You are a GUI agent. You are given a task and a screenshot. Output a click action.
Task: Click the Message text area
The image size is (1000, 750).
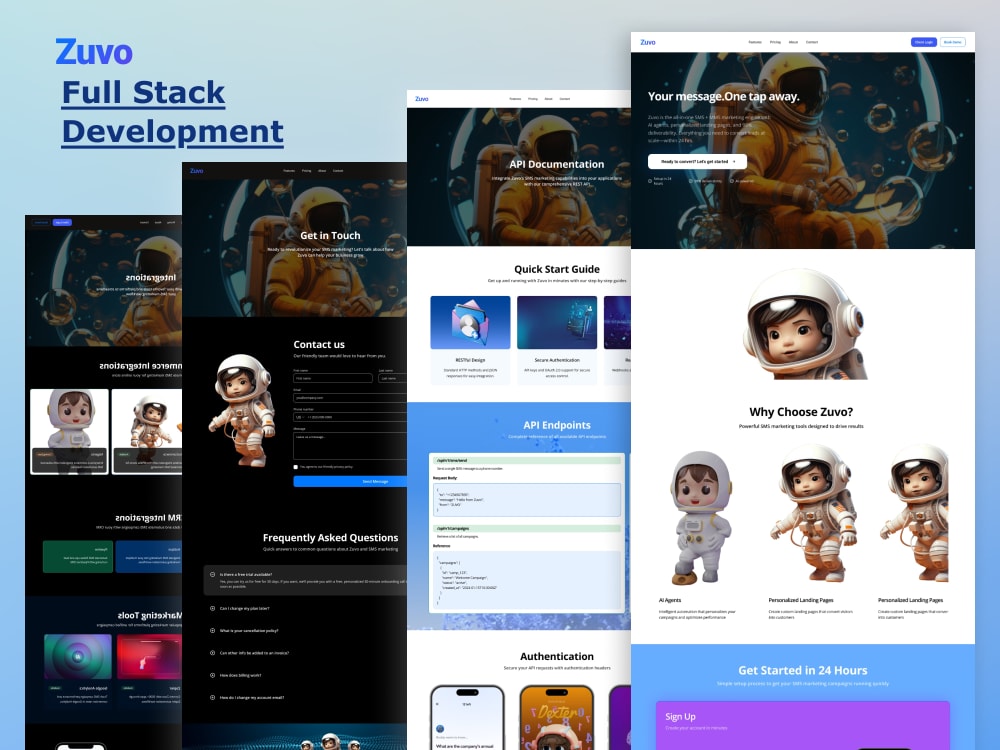coord(350,446)
